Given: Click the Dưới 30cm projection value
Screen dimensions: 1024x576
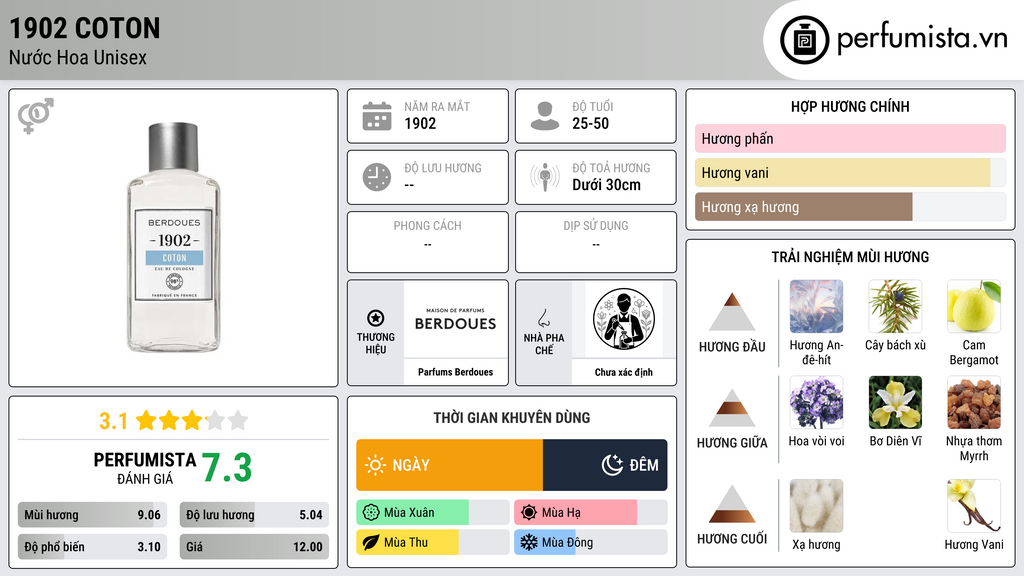Looking at the screenshot, I should (606, 185).
